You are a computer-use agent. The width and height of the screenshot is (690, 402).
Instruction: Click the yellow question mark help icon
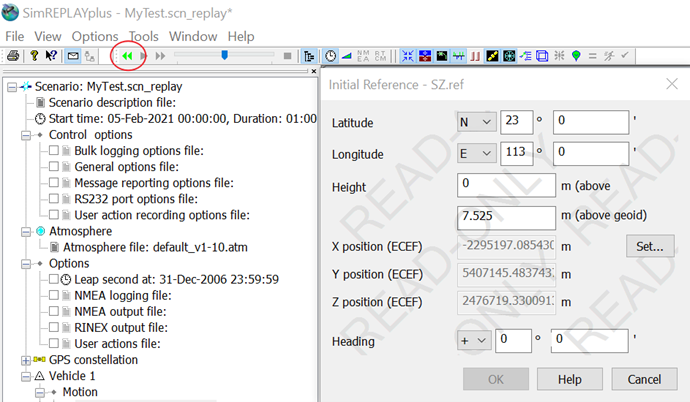[x=33, y=56]
